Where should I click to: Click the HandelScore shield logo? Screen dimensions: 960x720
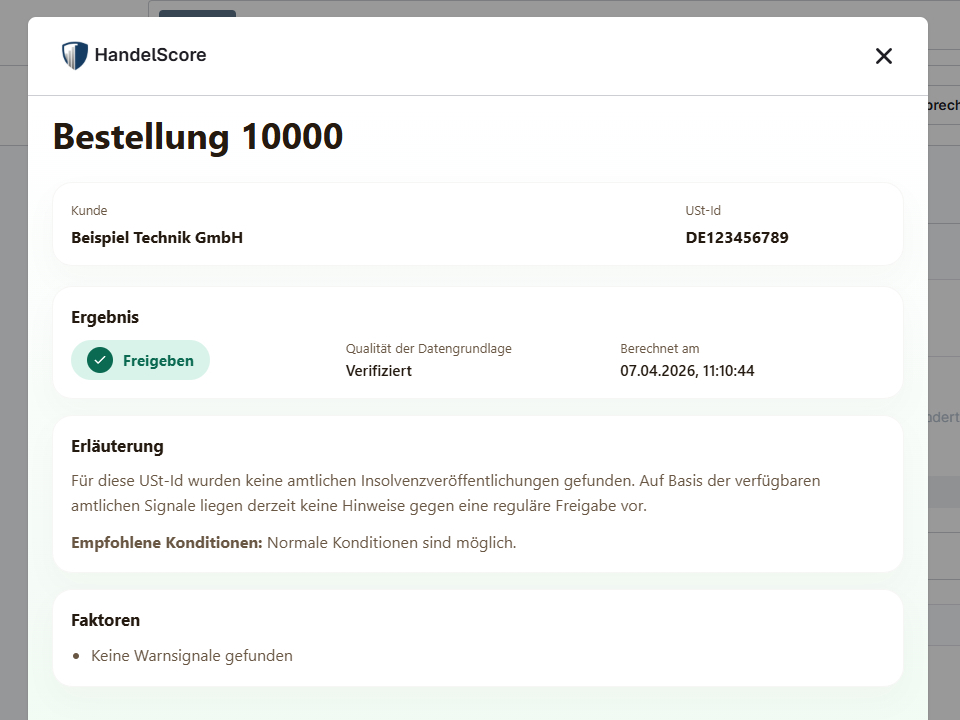[75, 55]
